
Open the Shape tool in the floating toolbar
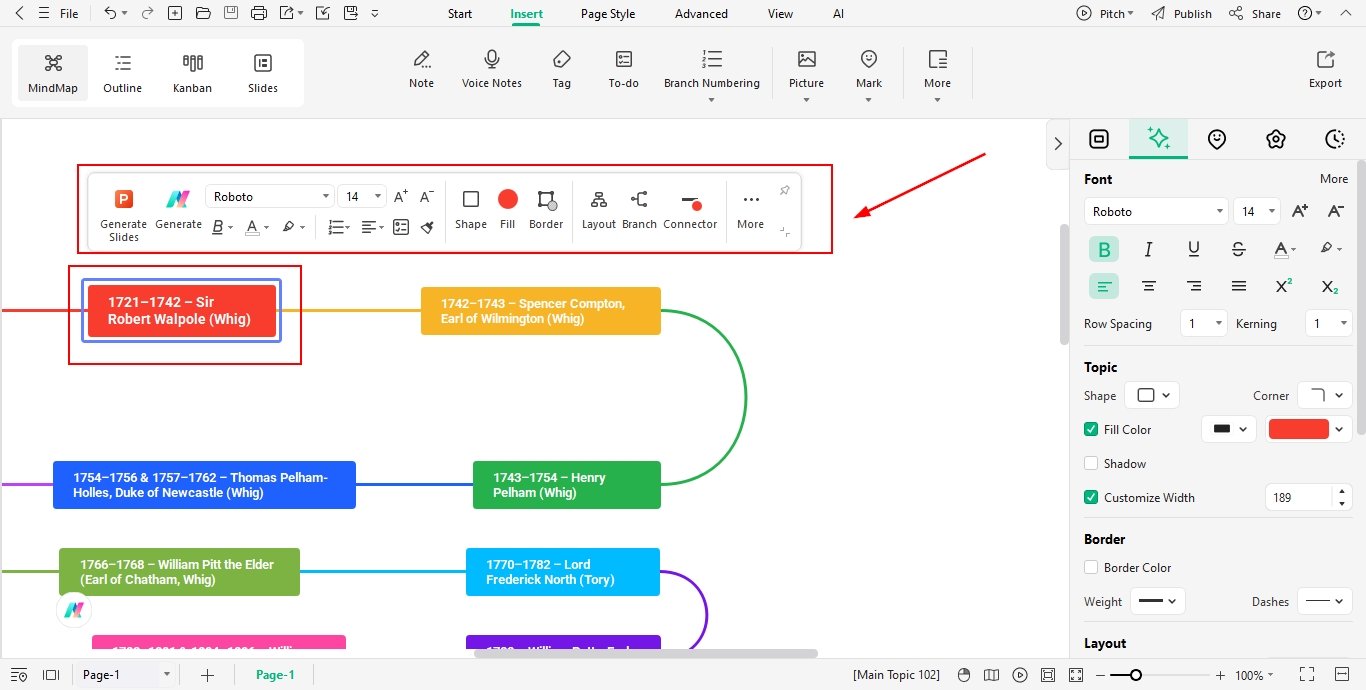[471, 210]
